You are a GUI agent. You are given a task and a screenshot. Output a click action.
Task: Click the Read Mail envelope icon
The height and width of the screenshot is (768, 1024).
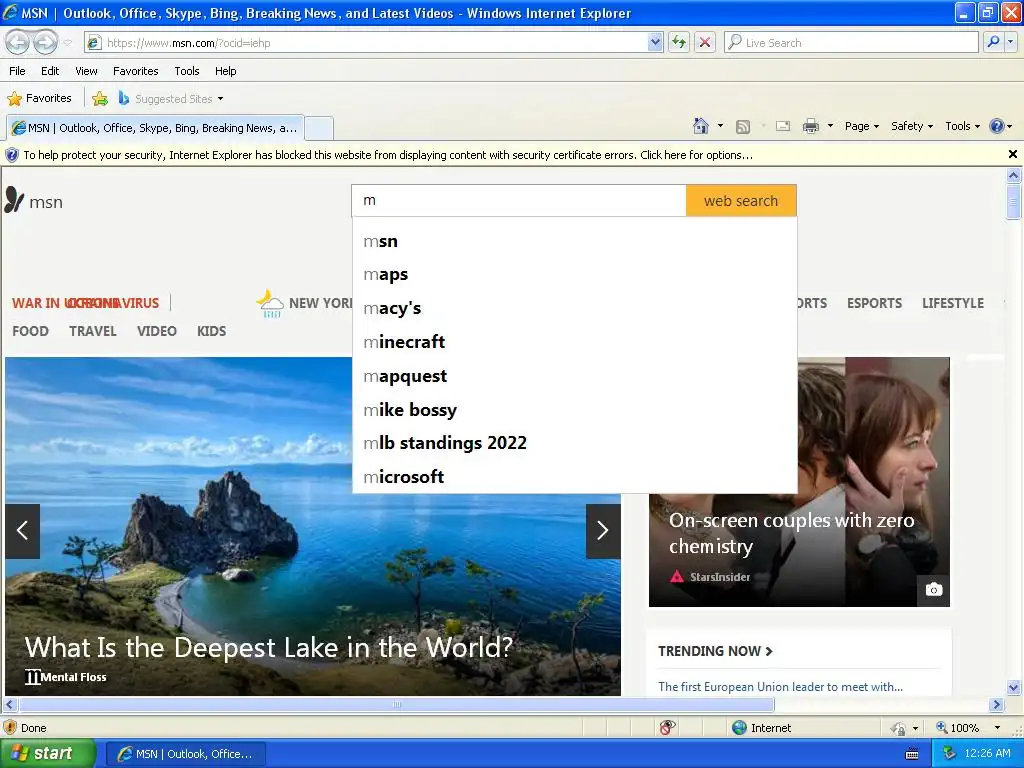pos(783,126)
